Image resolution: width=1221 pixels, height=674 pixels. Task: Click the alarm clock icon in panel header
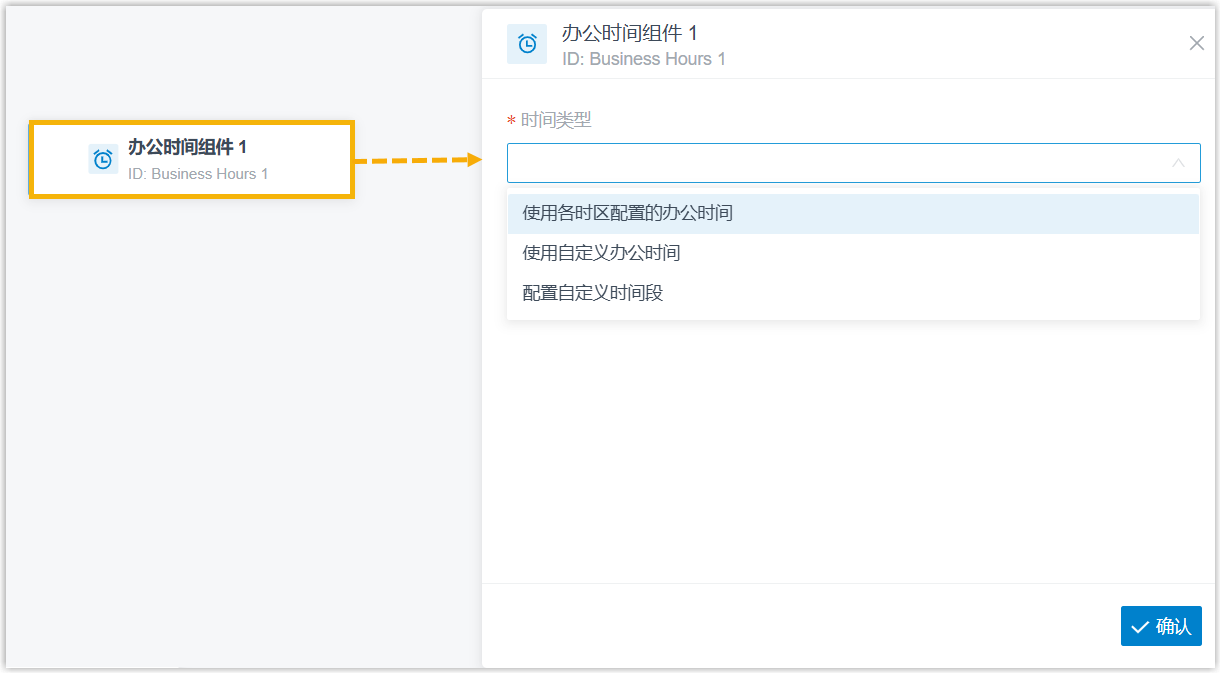tap(527, 44)
